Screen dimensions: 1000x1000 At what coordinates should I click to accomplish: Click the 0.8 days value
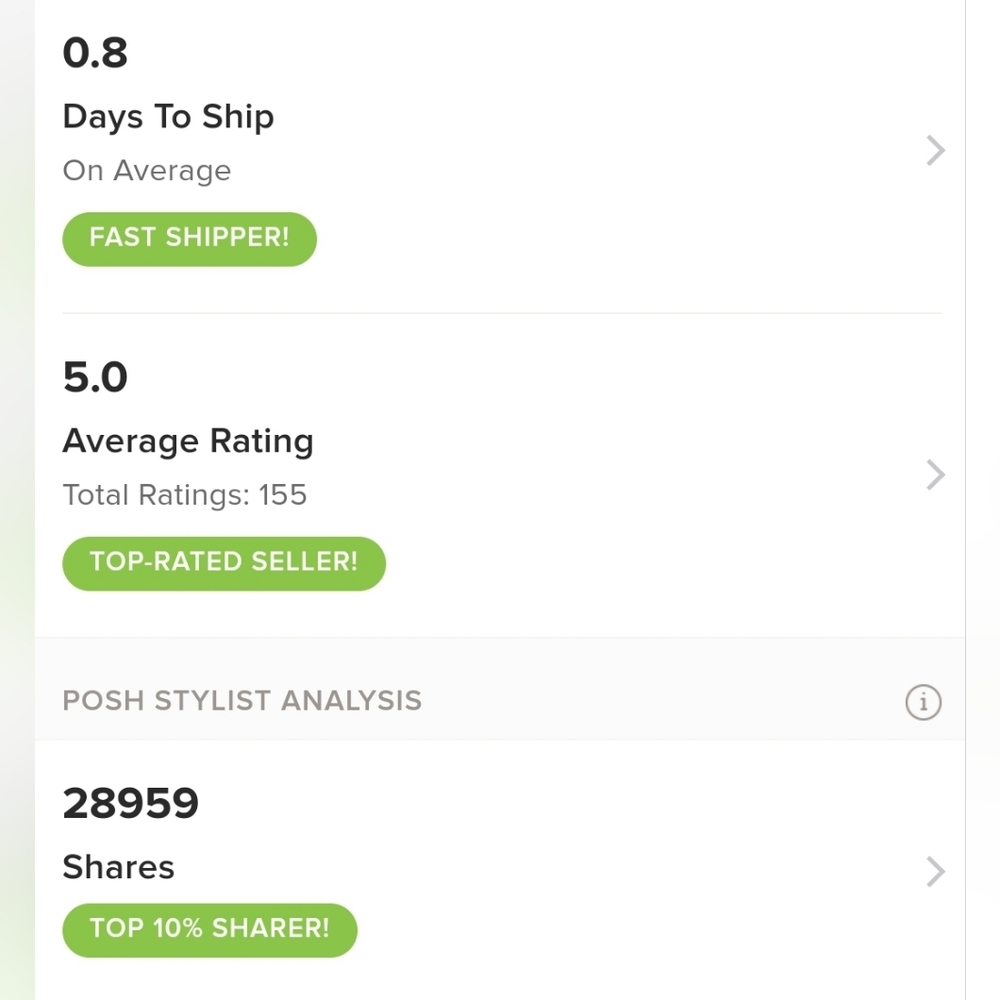95,52
